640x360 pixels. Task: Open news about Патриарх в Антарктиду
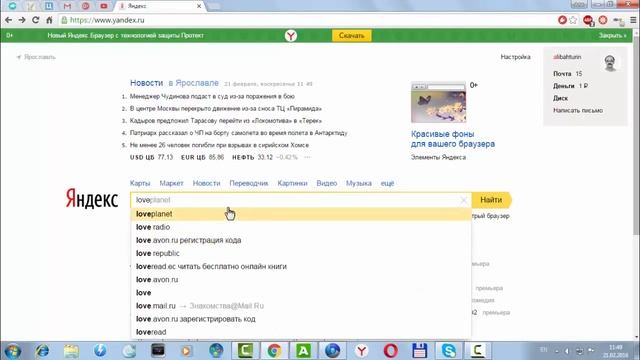click(x=238, y=133)
